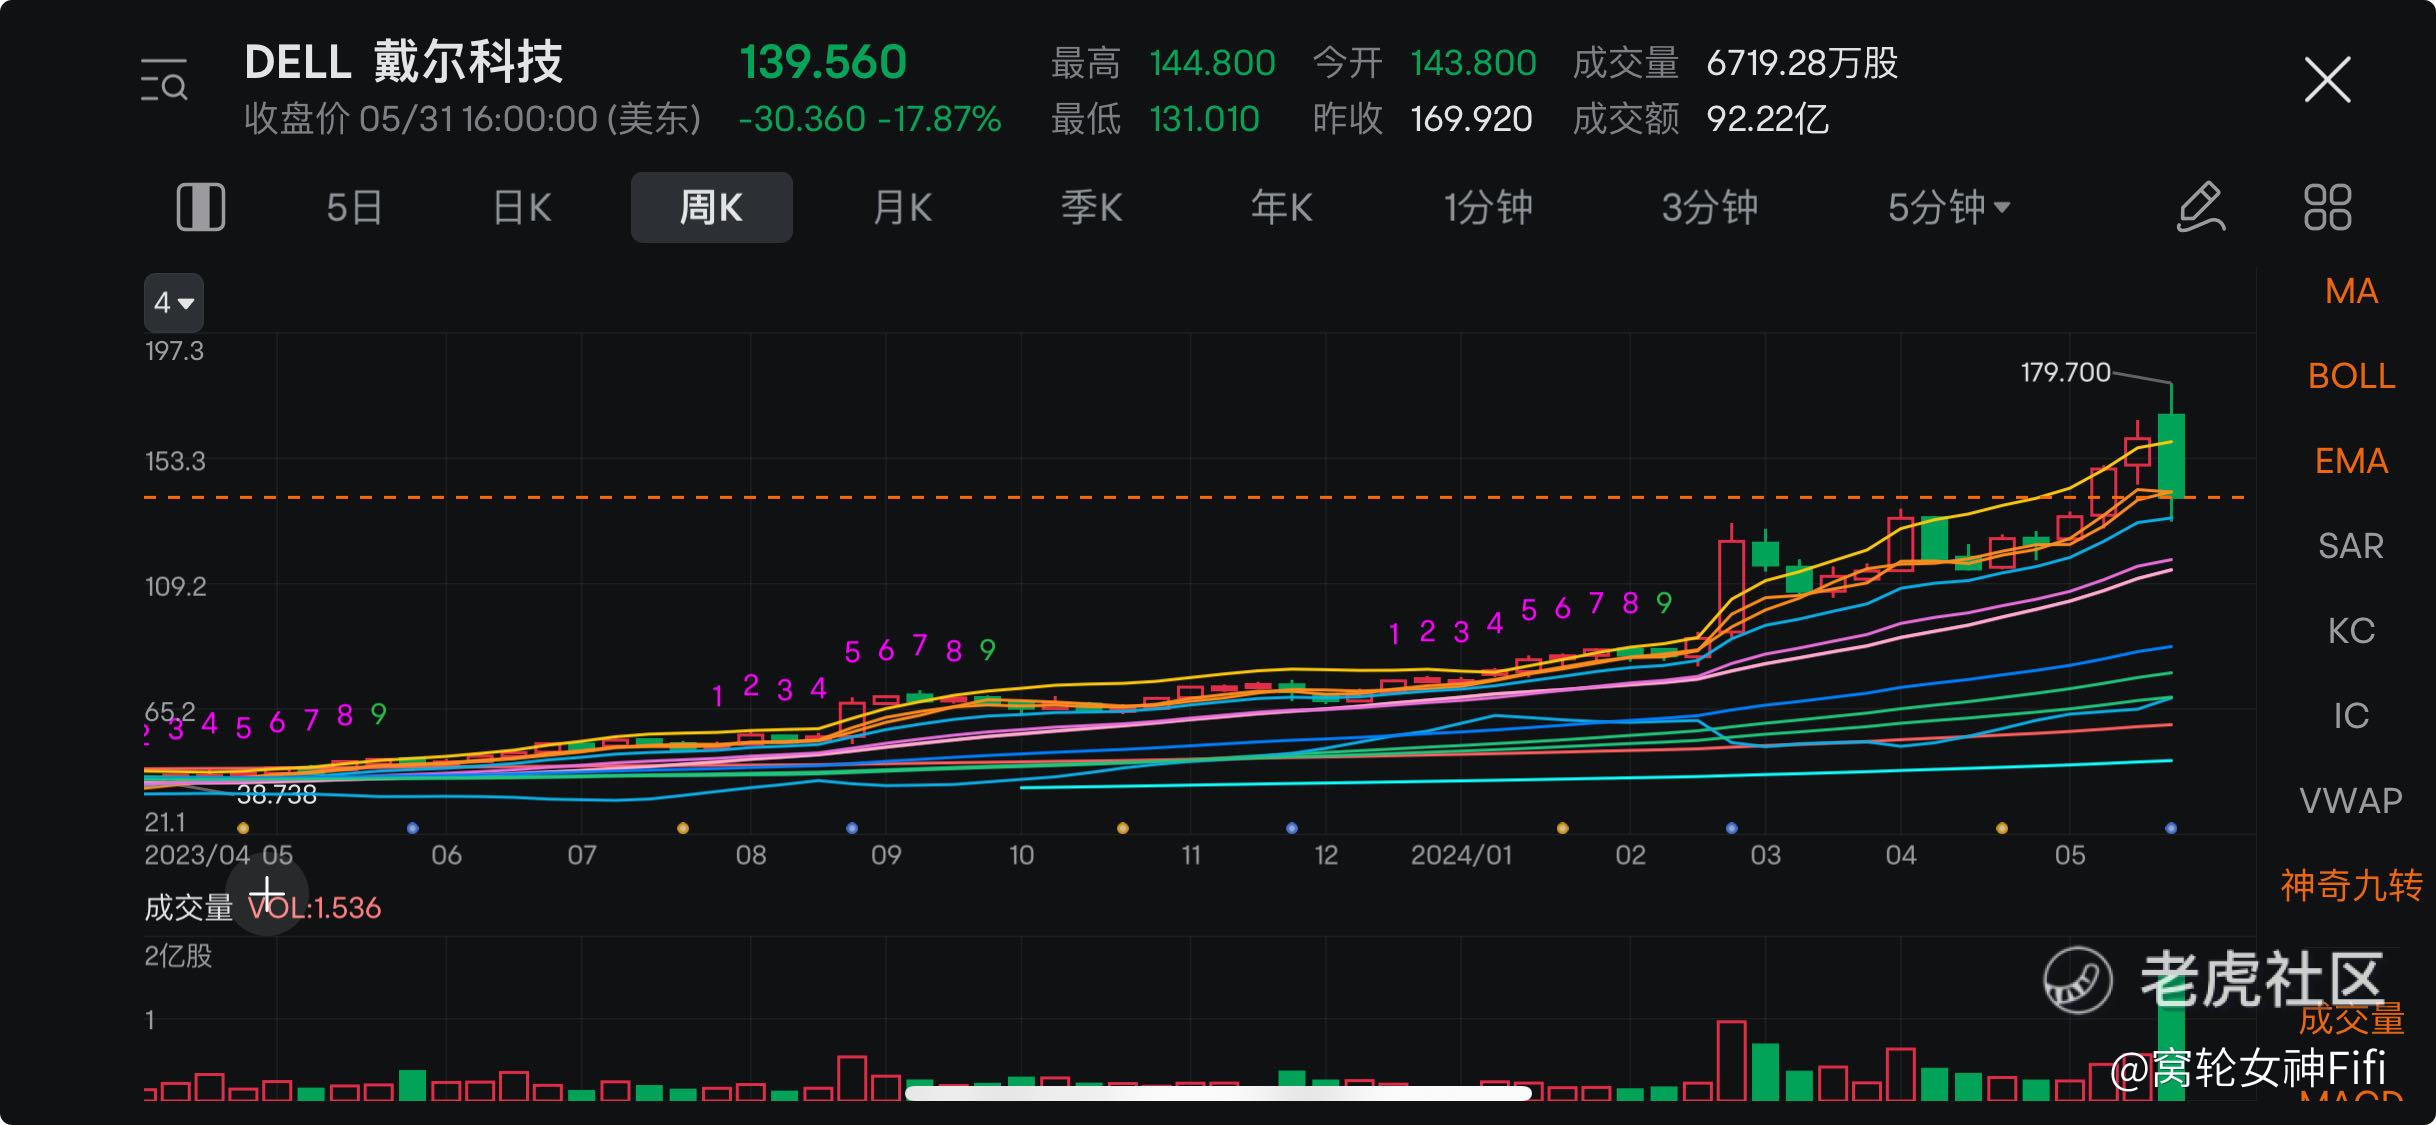Viewport: 2436px width, 1125px height.
Task: Open the 5分钟 interval dropdown
Action: (x=1948, y=208)
